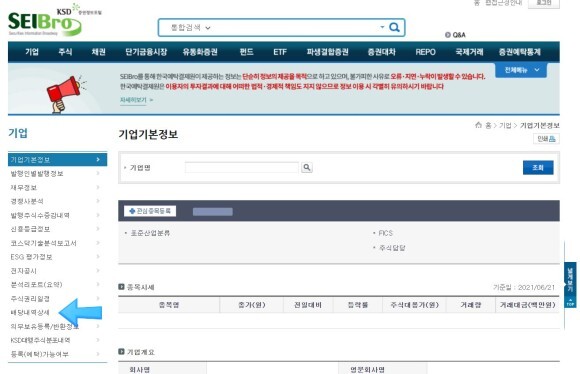Click the 로그인 button at top right
The width and height of the screenshot is (580, 374).
[544, 3]
